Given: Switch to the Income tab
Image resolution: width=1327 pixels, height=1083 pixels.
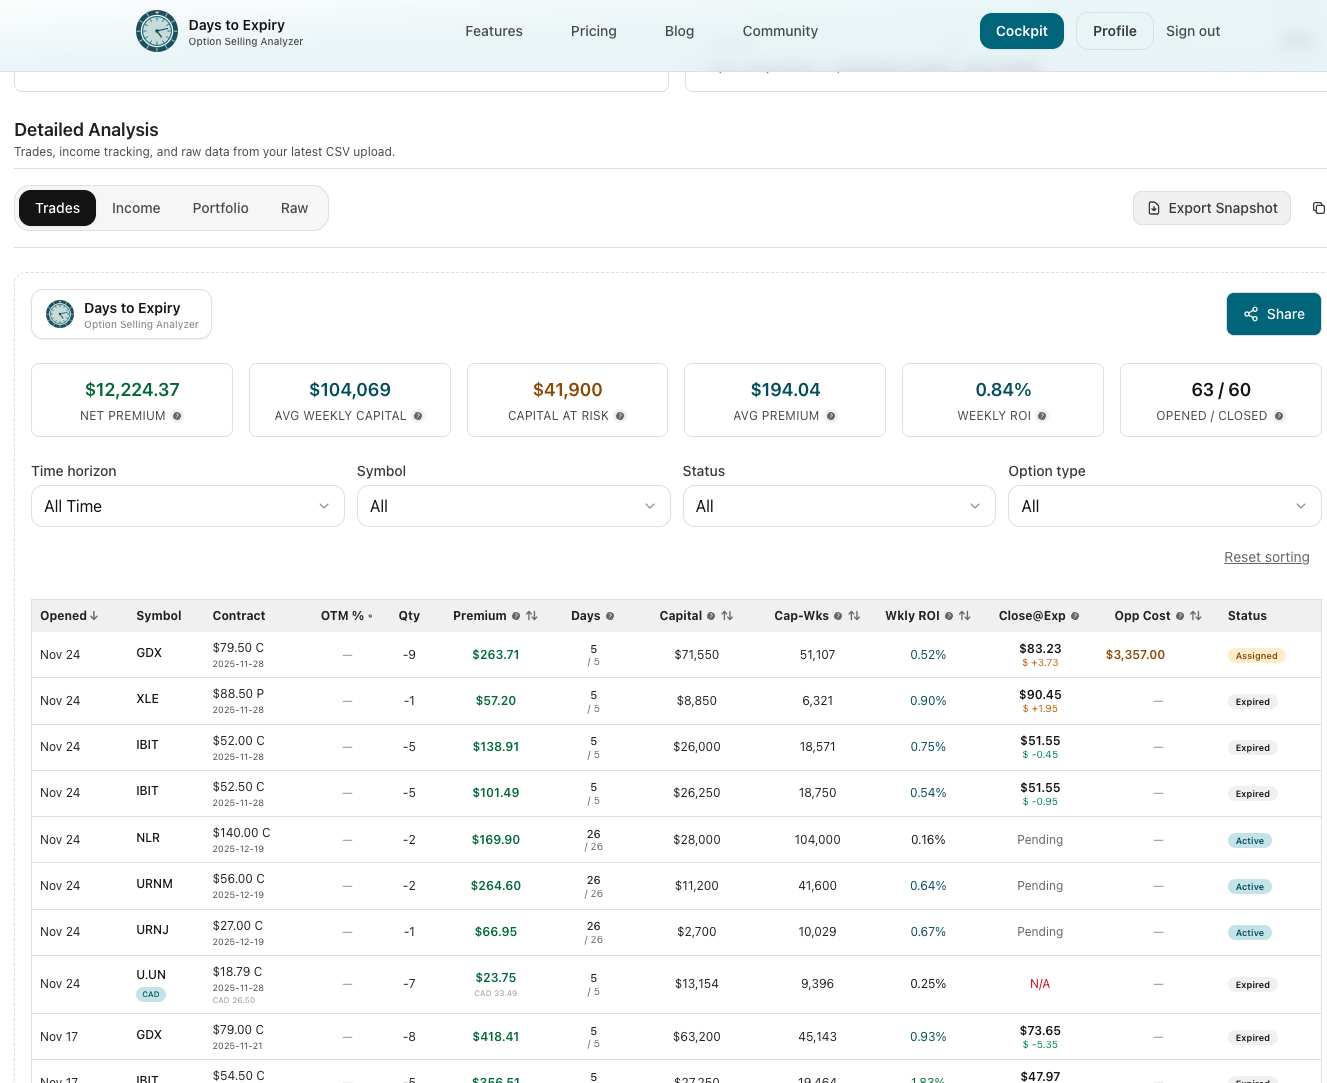Looking at the screenshot, I should click(x=136, y=208).
